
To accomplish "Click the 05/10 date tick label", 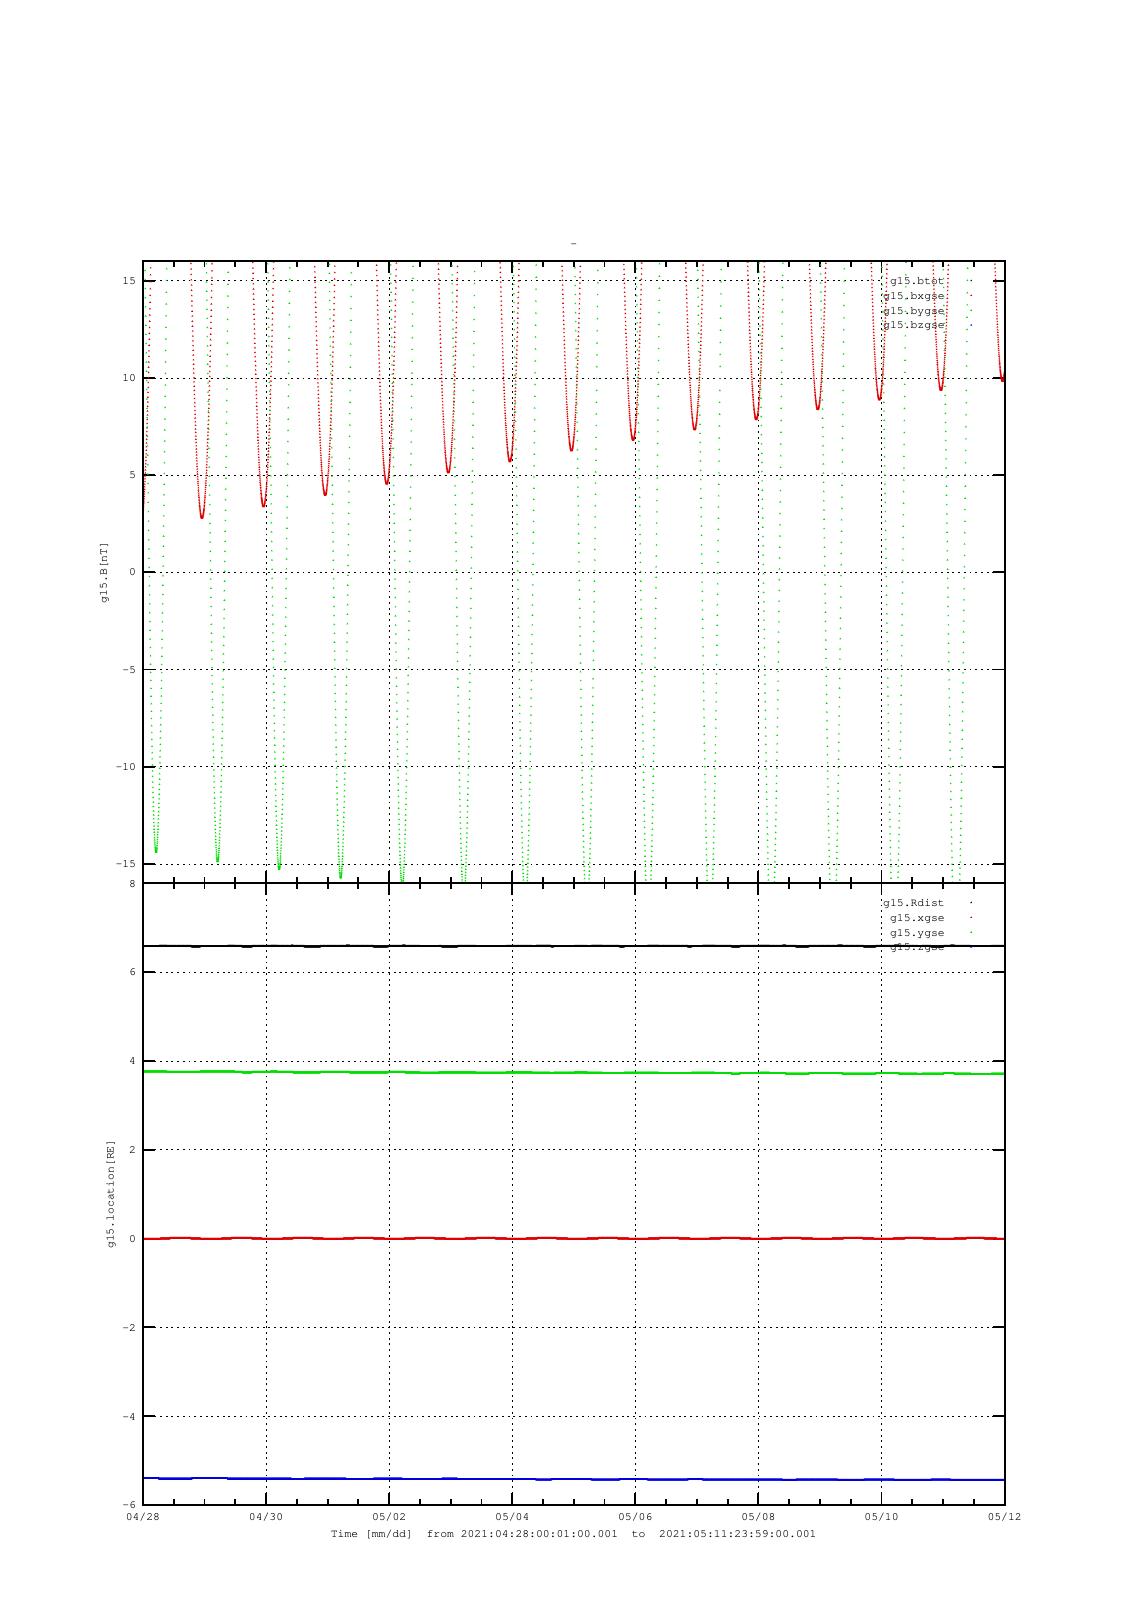I will [x=881, y=1516].
